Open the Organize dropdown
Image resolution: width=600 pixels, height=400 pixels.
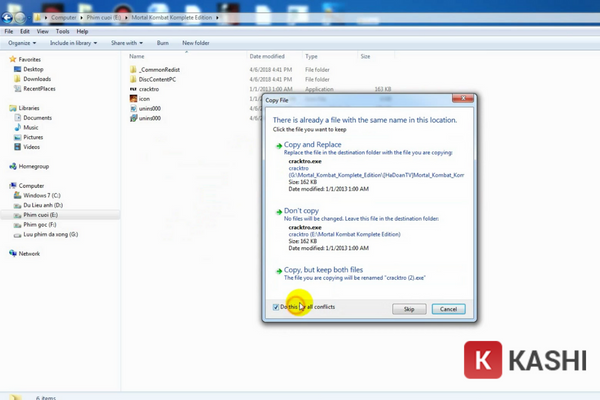click(x=22, y=43)
